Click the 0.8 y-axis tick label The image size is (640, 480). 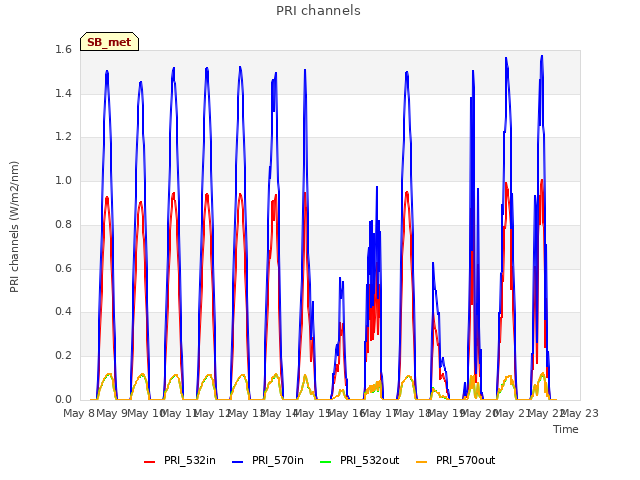tap(63, 224)
